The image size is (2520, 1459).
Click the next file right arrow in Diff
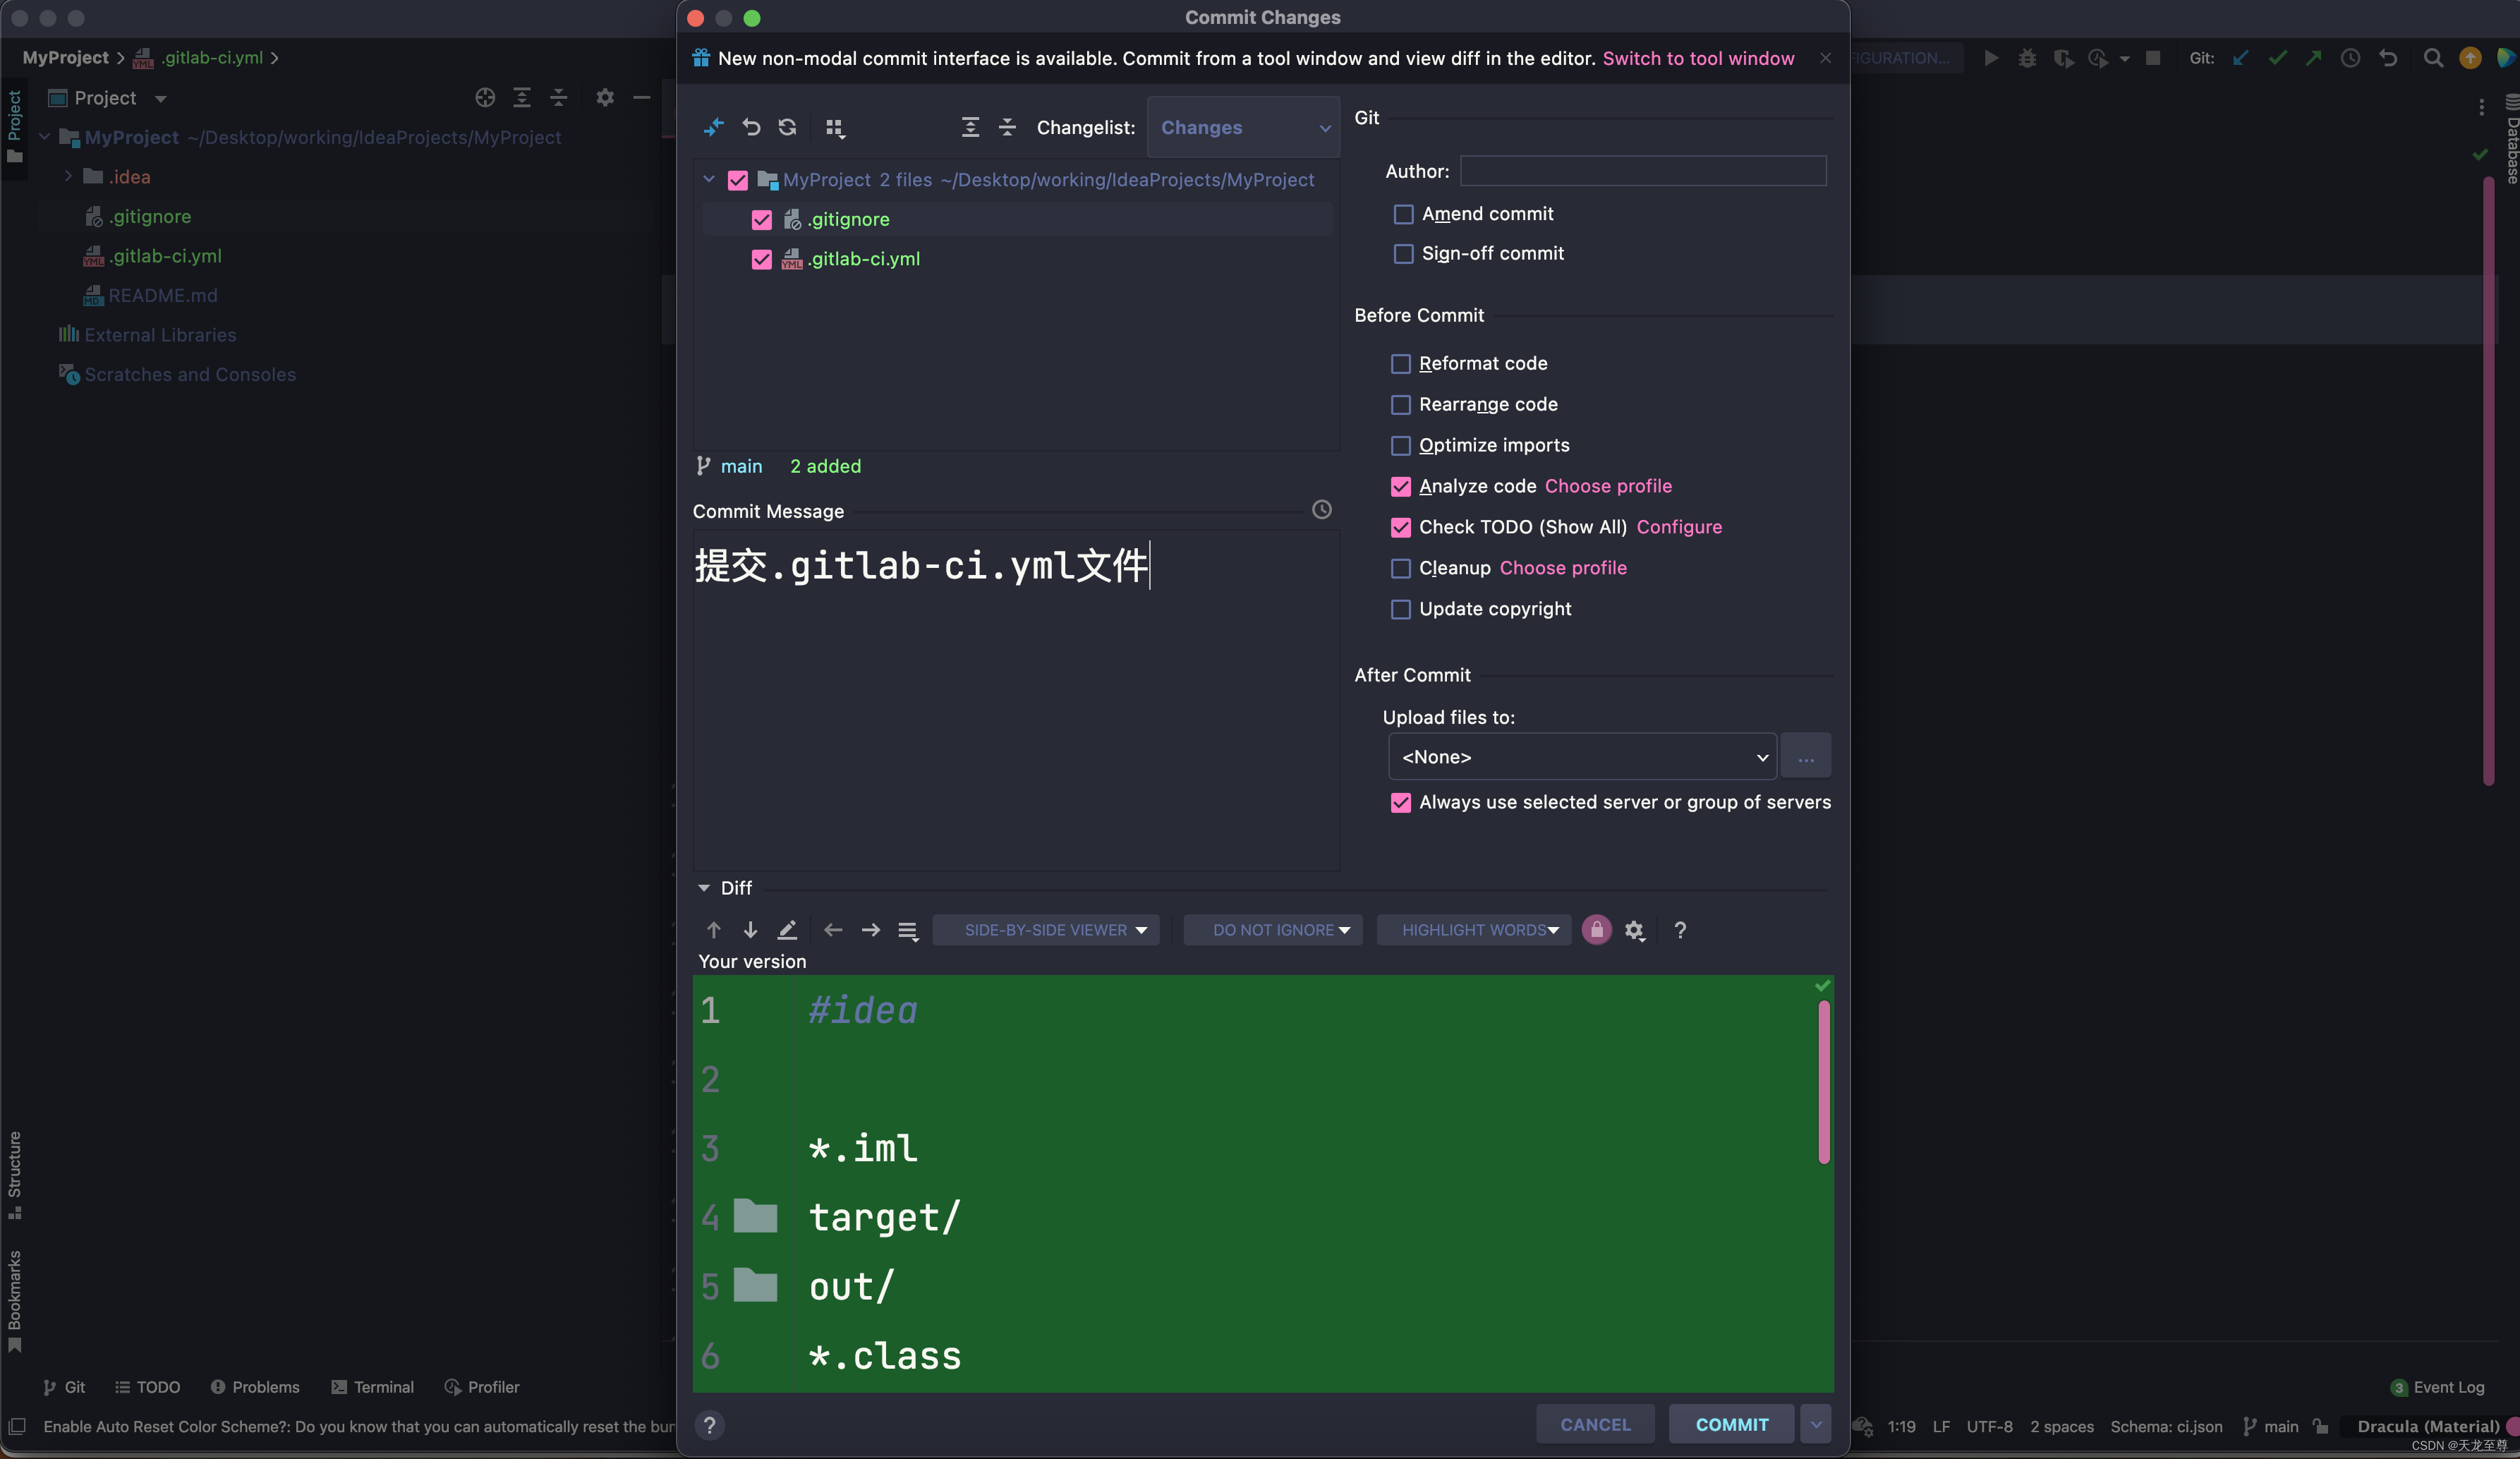click(871, 930)
